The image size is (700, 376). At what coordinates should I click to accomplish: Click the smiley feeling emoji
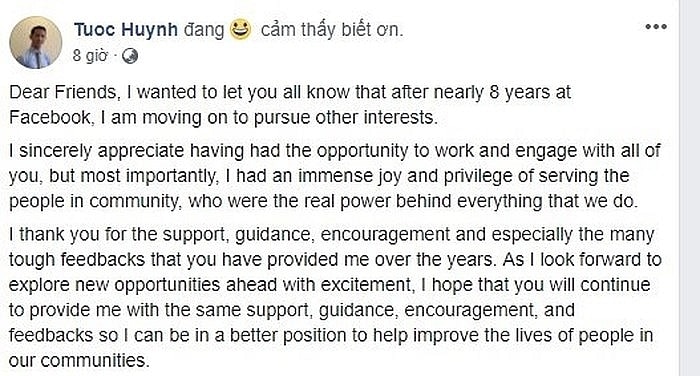(241, 29)
